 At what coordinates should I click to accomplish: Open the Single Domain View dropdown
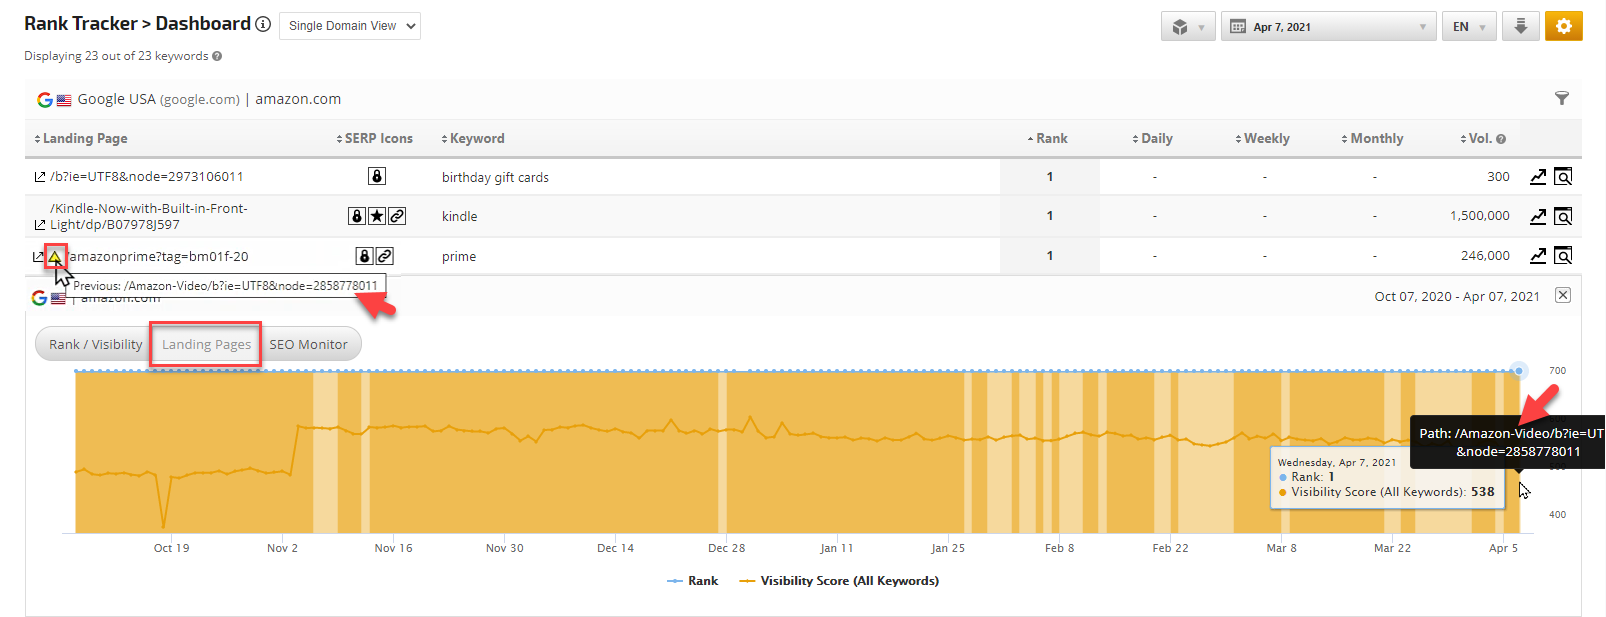click(350, 26)
